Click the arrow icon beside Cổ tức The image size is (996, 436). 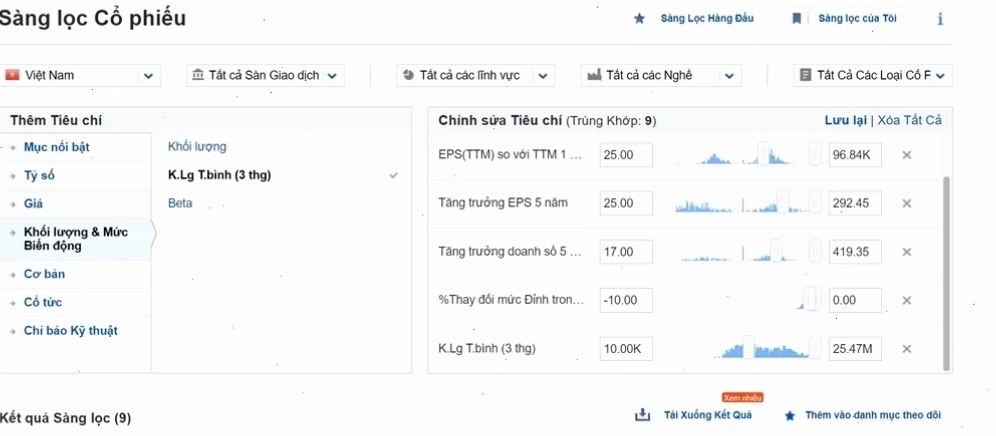point(13,303)
